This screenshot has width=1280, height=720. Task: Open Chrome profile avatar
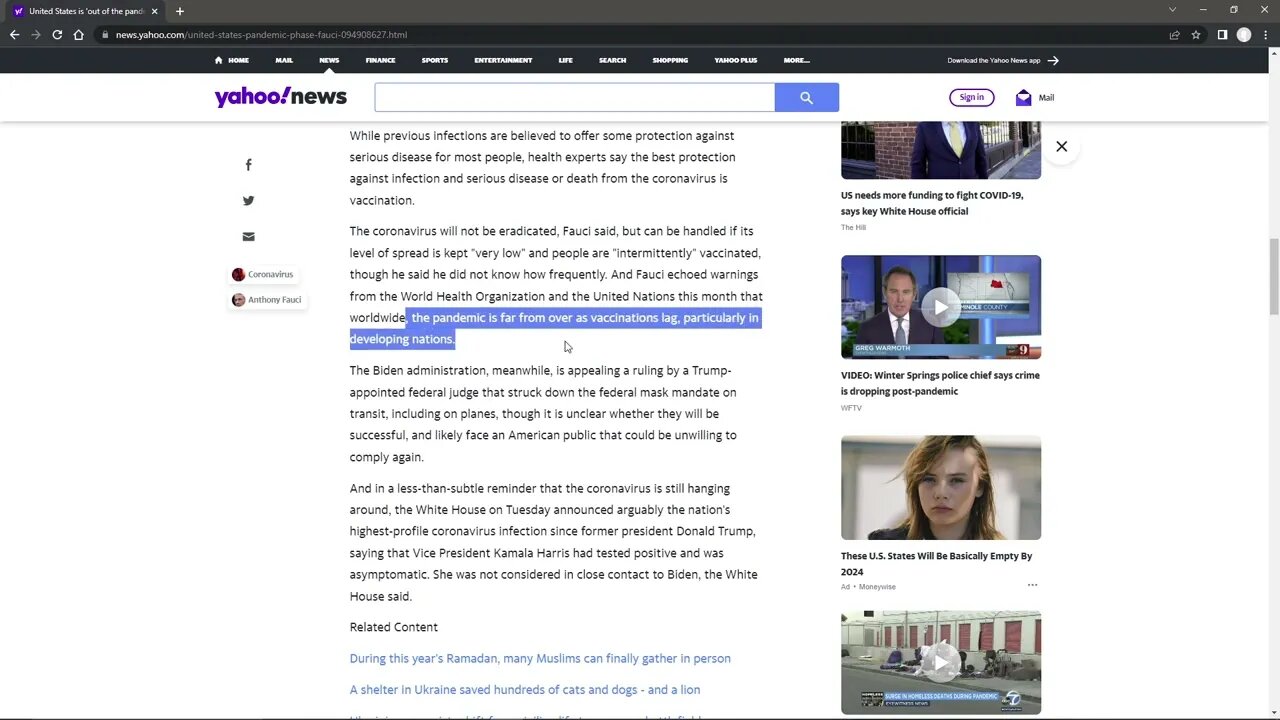[1244, 35]
